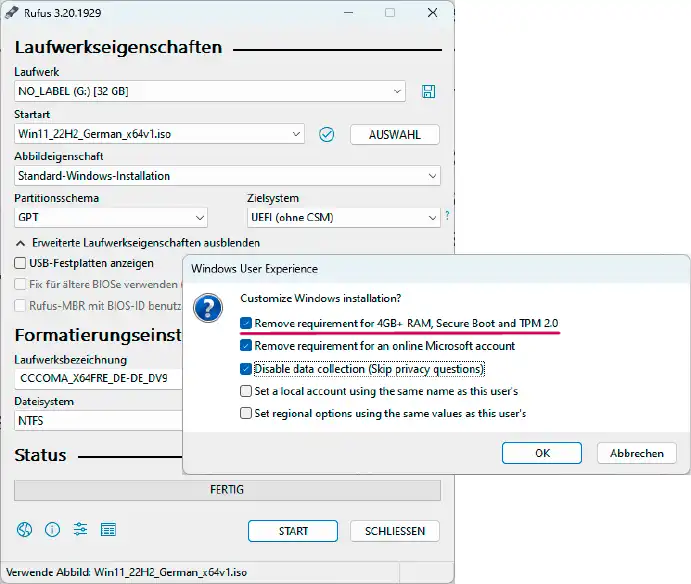Click the Laufwerksbezeichnung text field
Screen dimensions: 691x584
98,379
